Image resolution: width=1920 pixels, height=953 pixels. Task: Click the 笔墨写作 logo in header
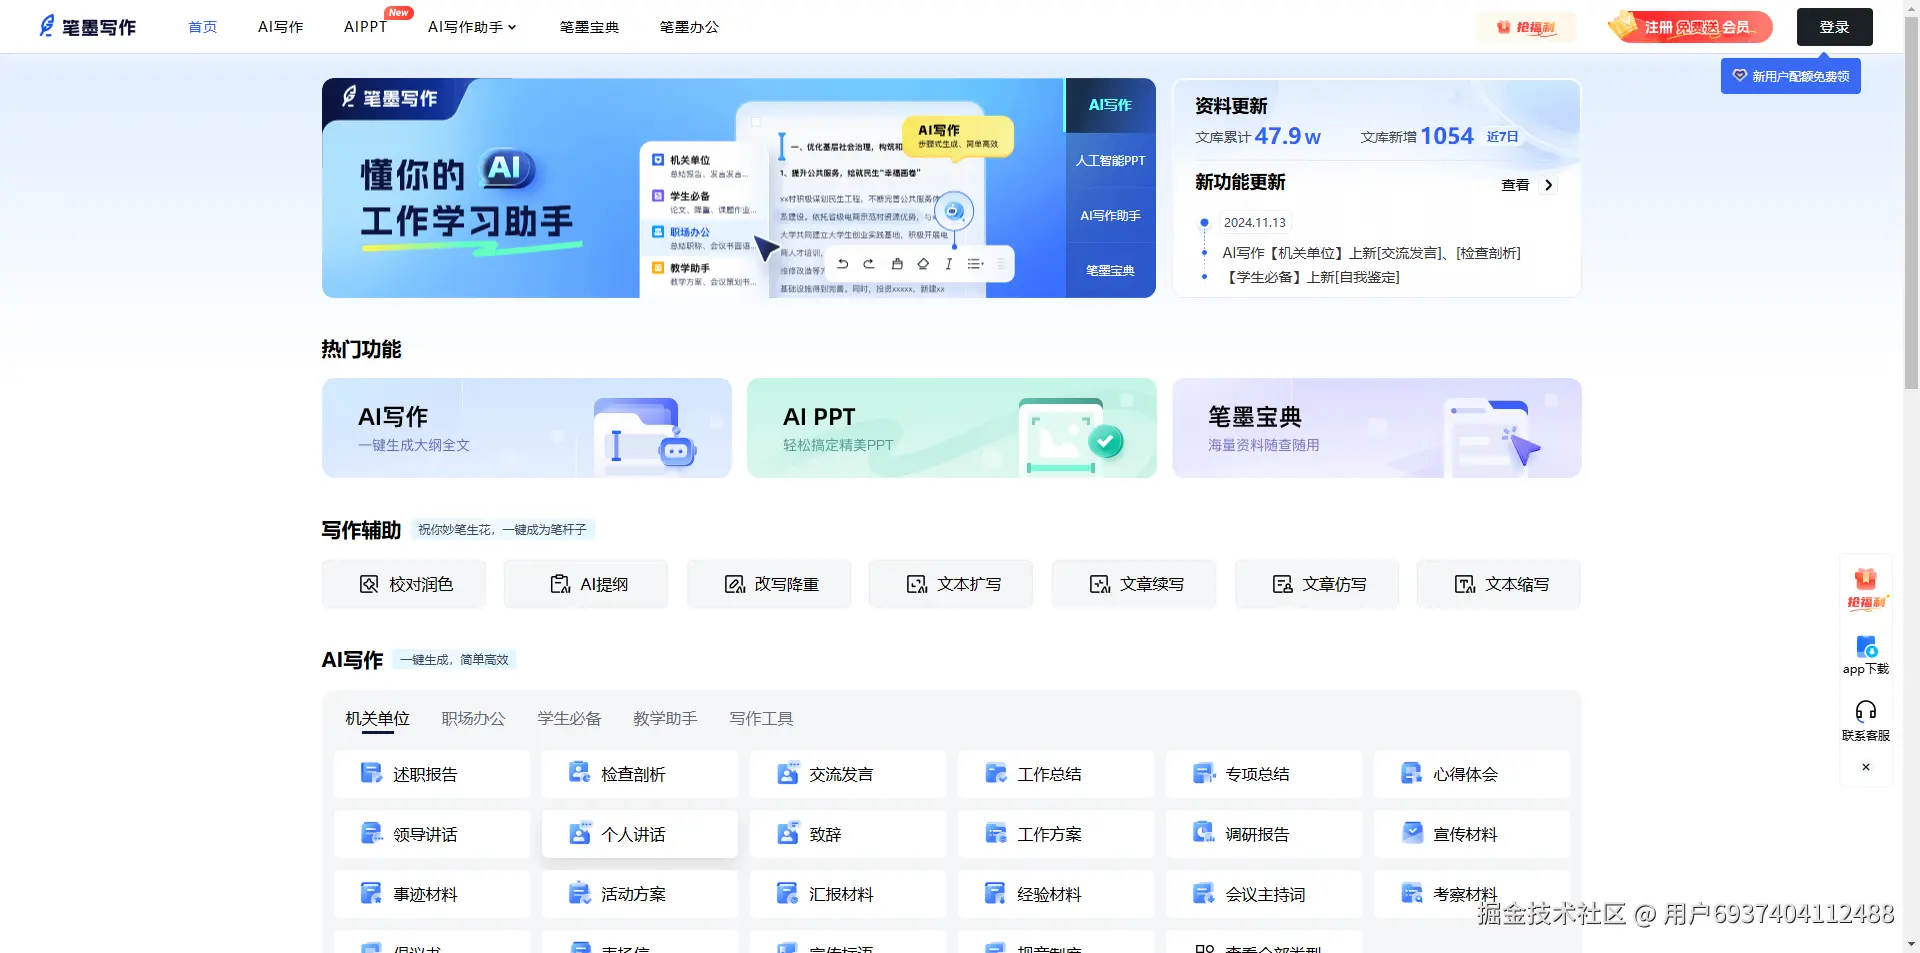tap(87, 27)
